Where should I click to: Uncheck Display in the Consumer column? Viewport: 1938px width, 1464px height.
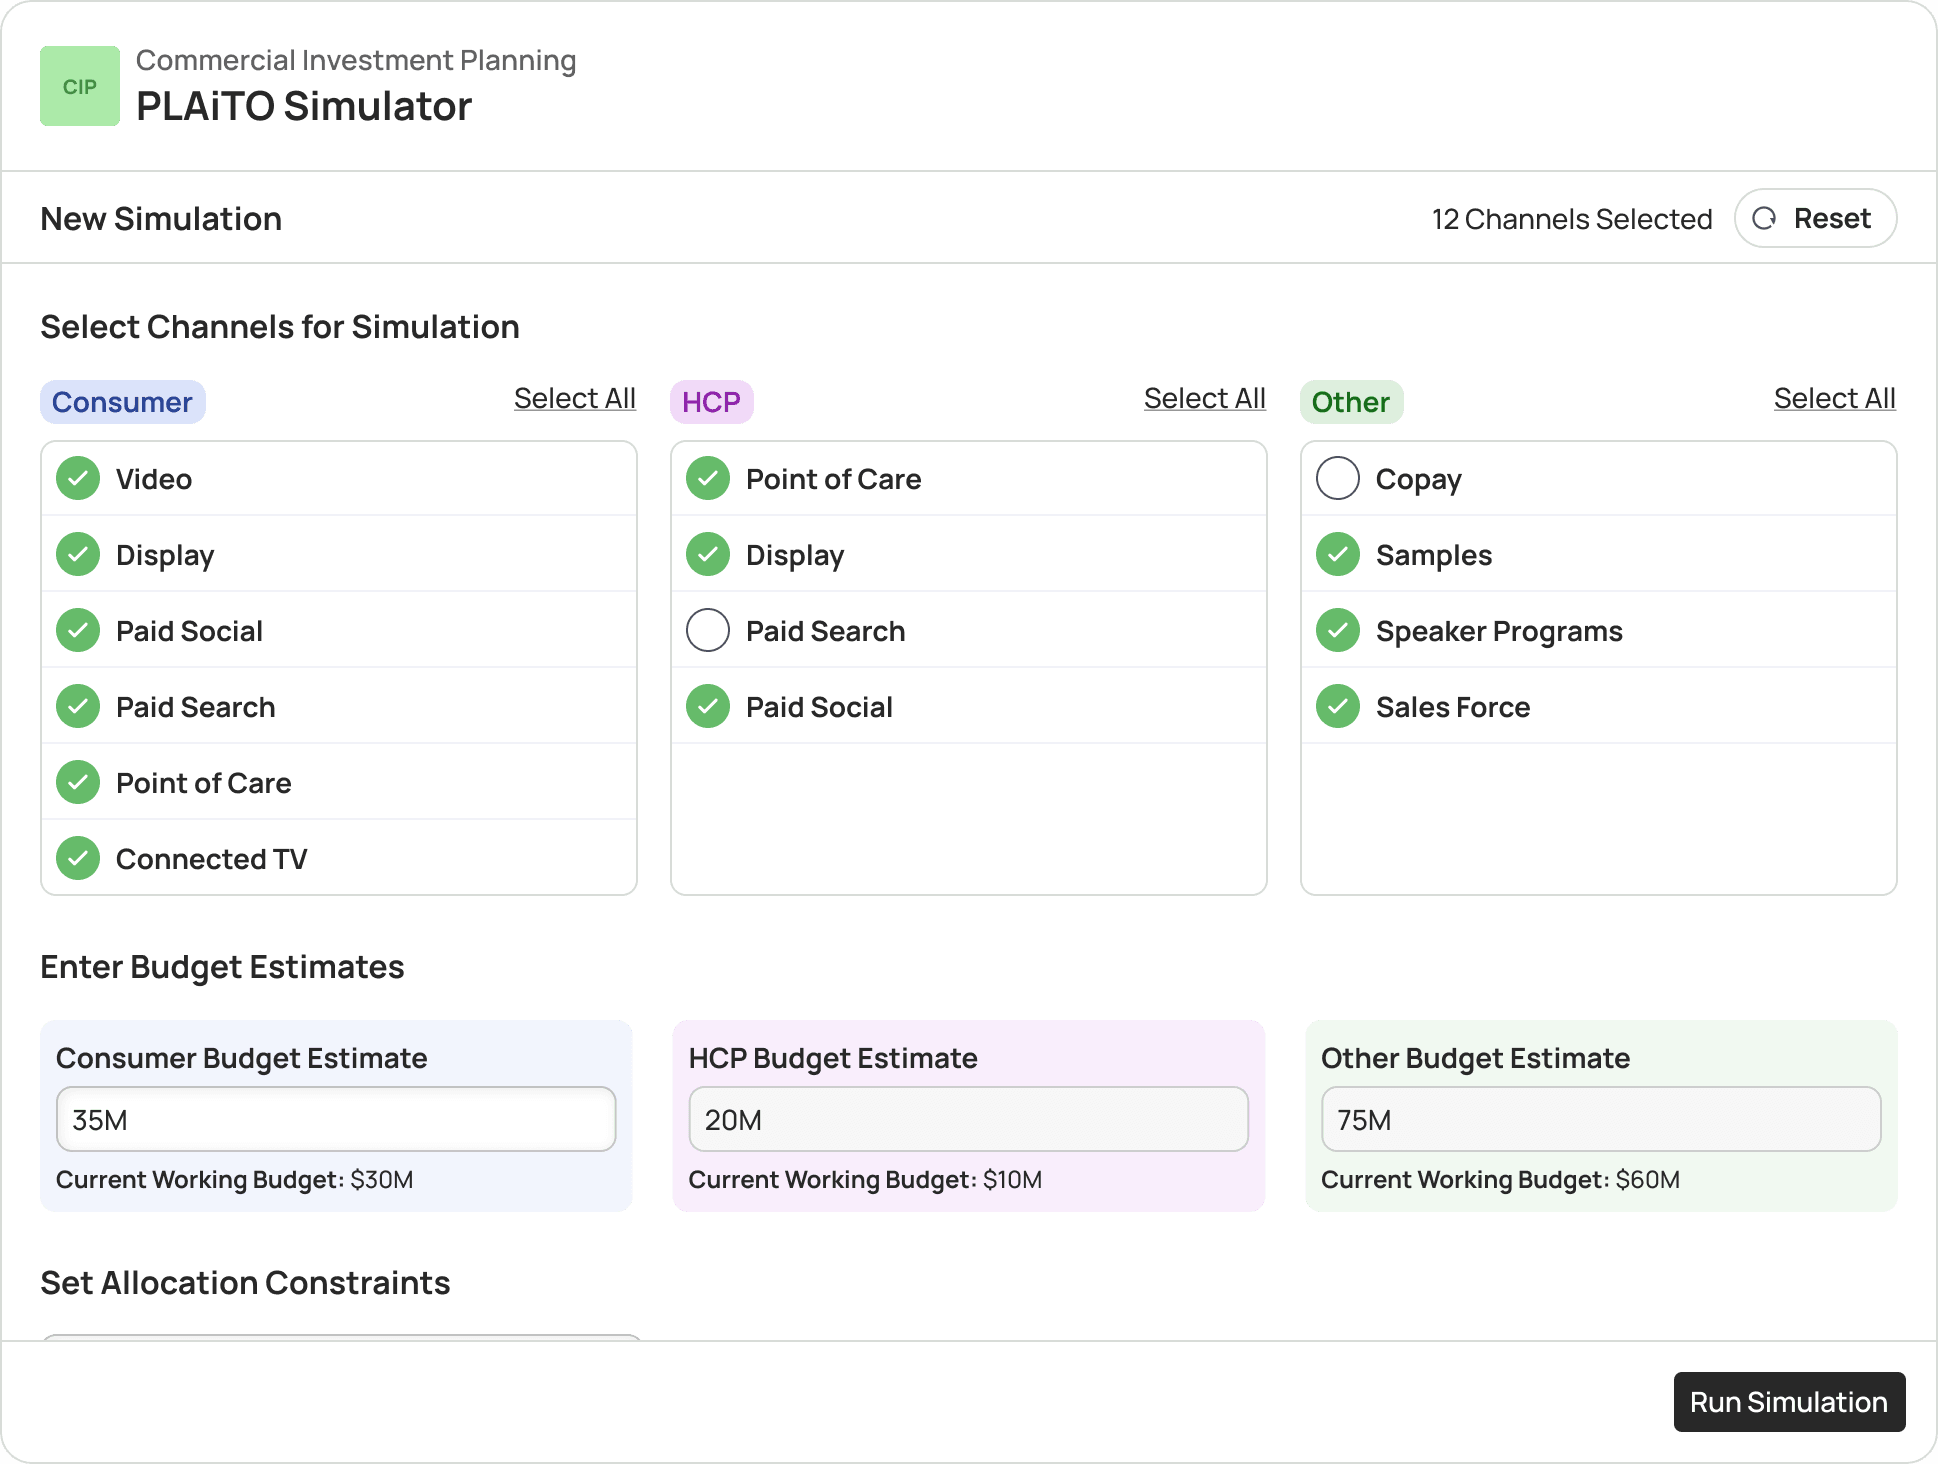77,554
